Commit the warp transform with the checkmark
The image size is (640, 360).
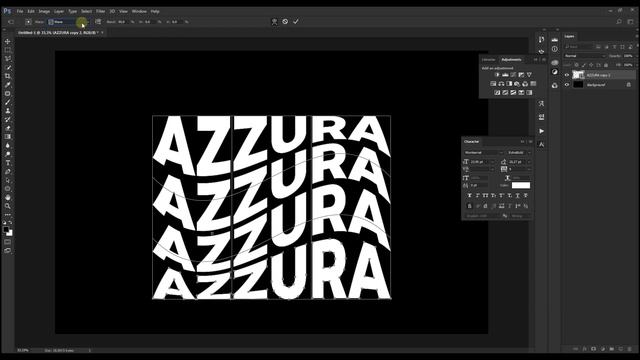pos(296,22)
